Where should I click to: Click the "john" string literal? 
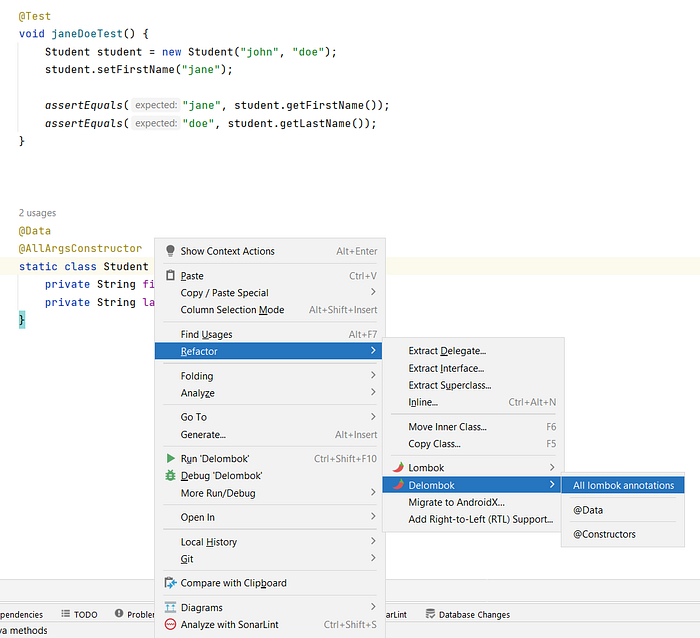click(x=259, y=52)
